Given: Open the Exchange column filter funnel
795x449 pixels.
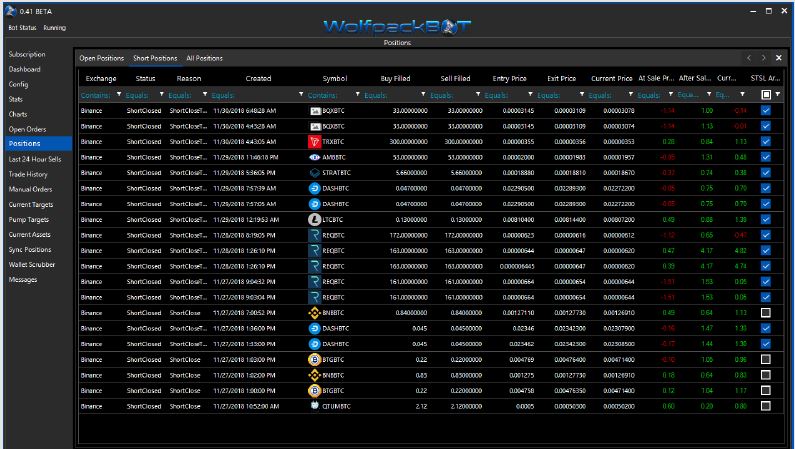Looking at the screenshot, I should pyautogui.click(x=119, y=94).
